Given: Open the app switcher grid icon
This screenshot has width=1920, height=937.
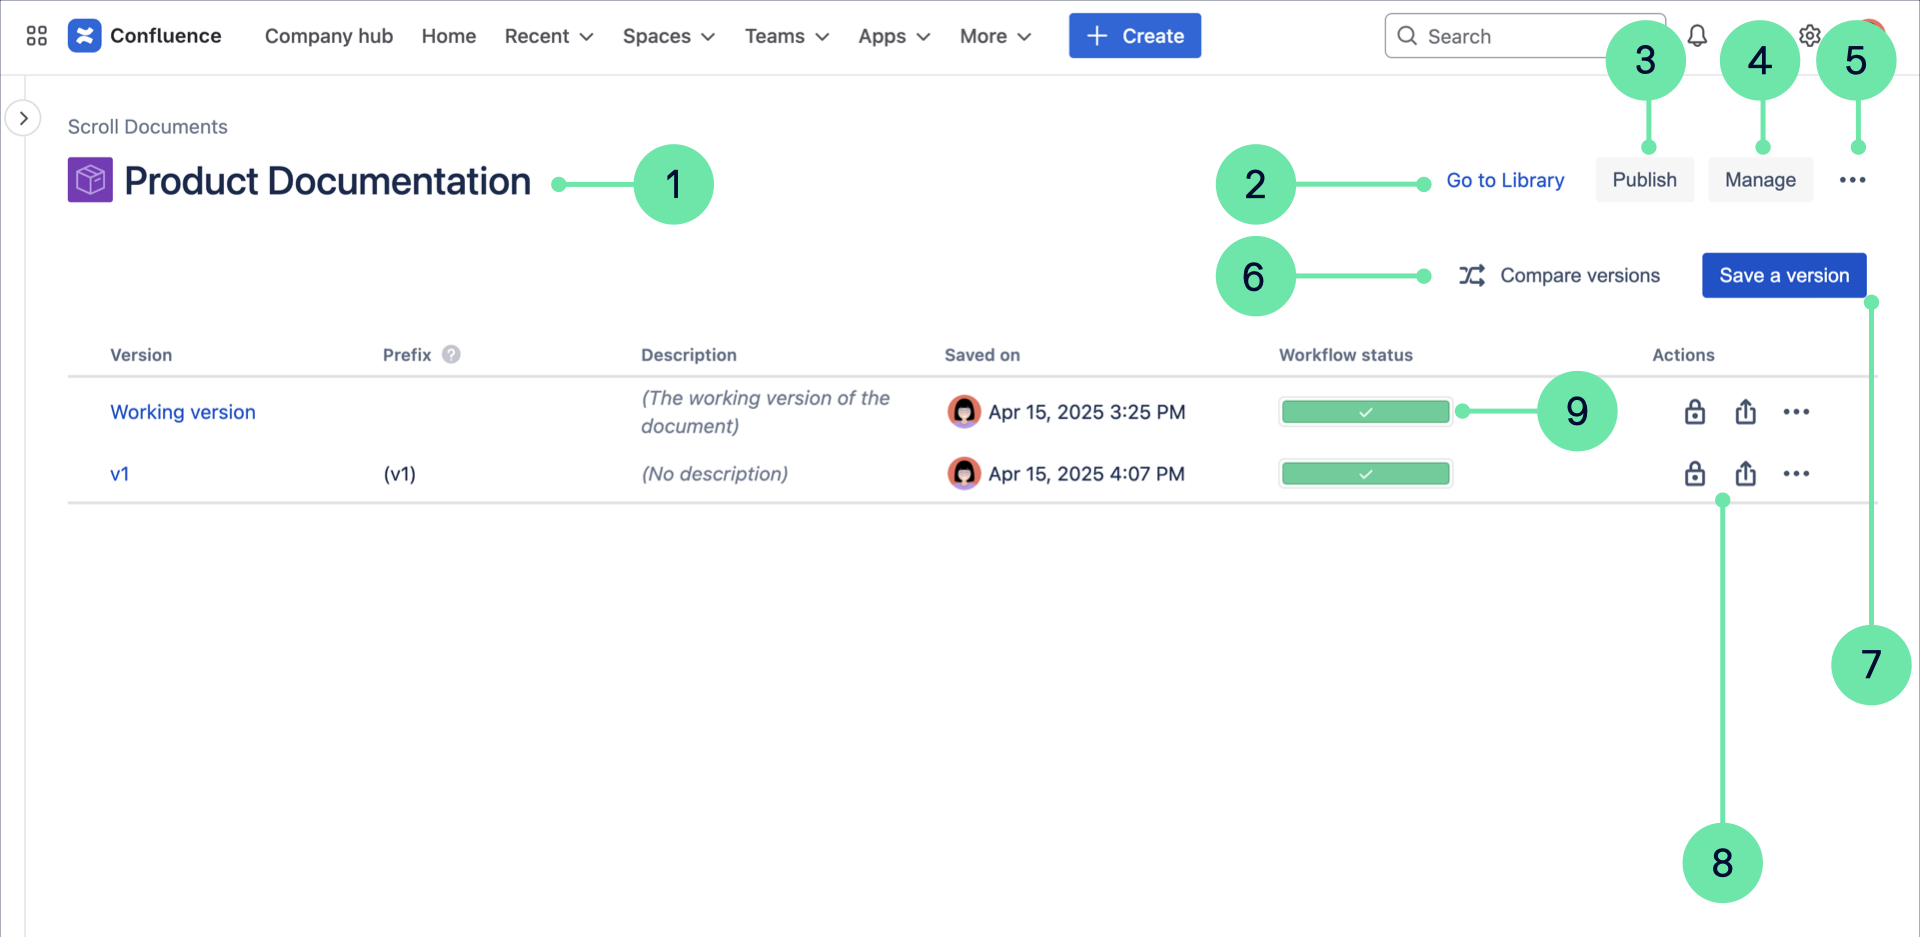Looking at the screenshot, I should pyautogui.click(x=37, y=36).
